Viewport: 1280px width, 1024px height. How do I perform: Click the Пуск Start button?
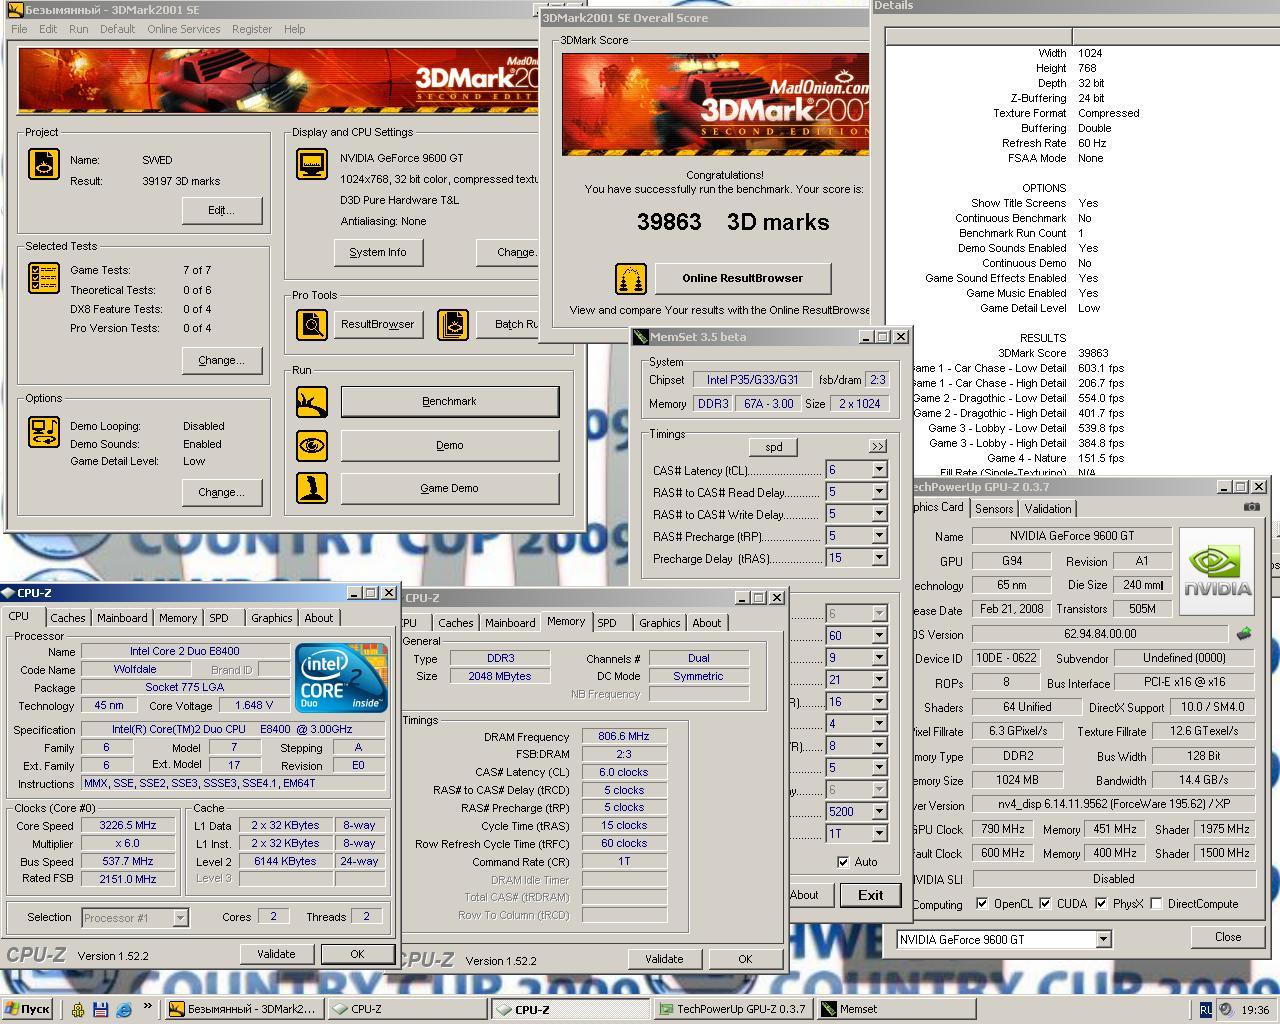pos(27,1009)
